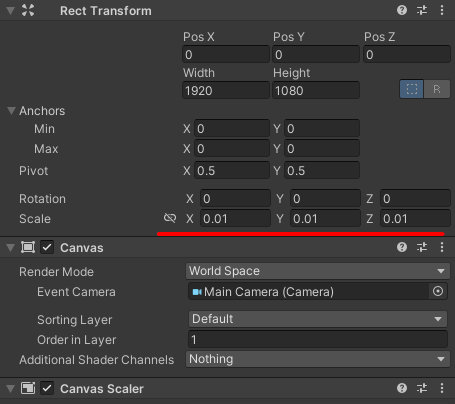
Task: Click Pivot X field showing 0.5
Action: pyautogui.click(x=232, y=171)
